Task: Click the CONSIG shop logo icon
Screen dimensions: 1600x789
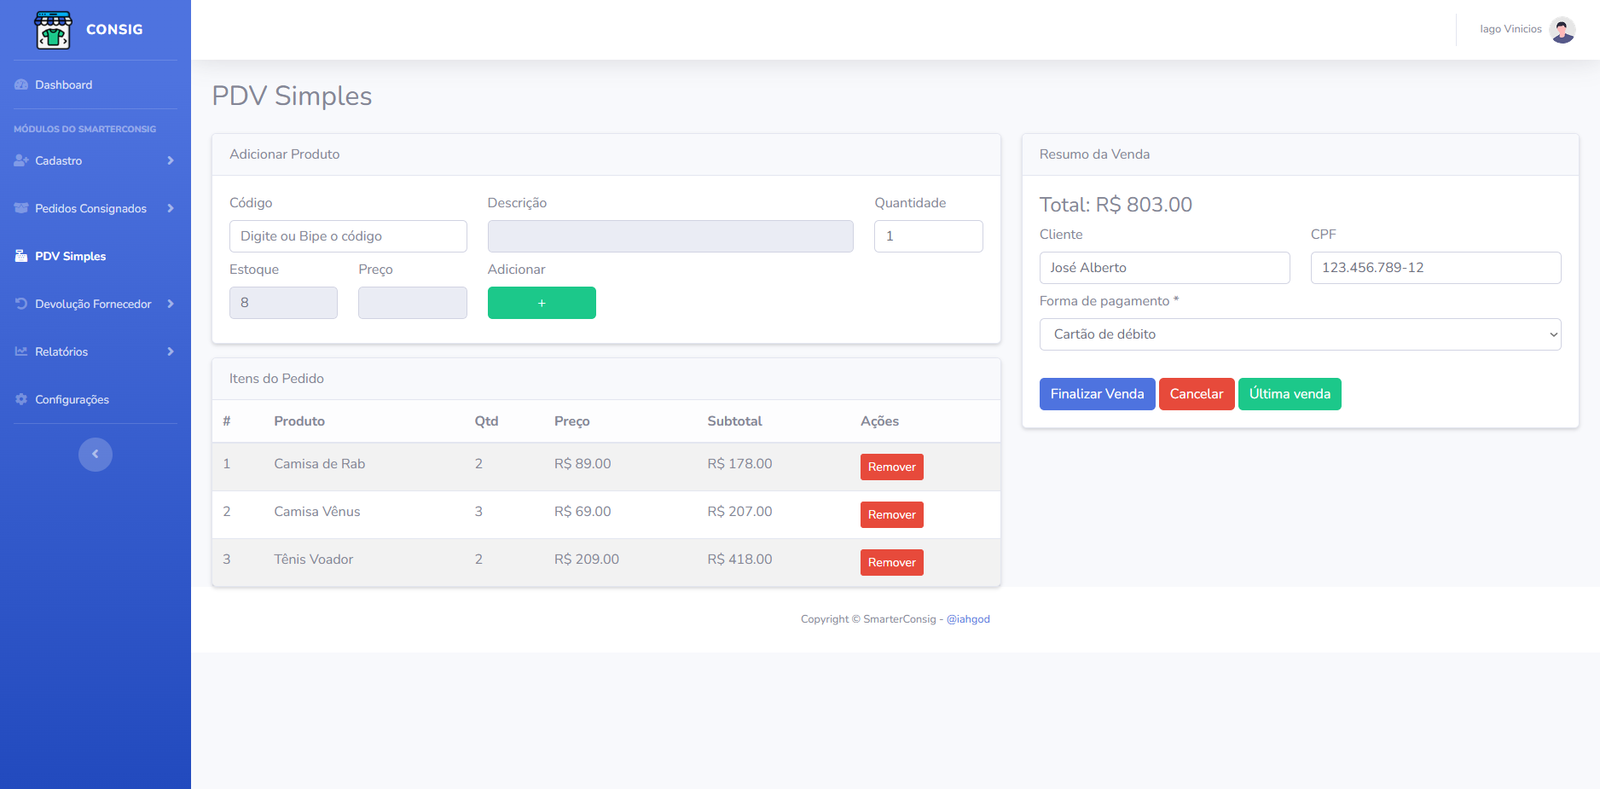Action: point(53,30)
